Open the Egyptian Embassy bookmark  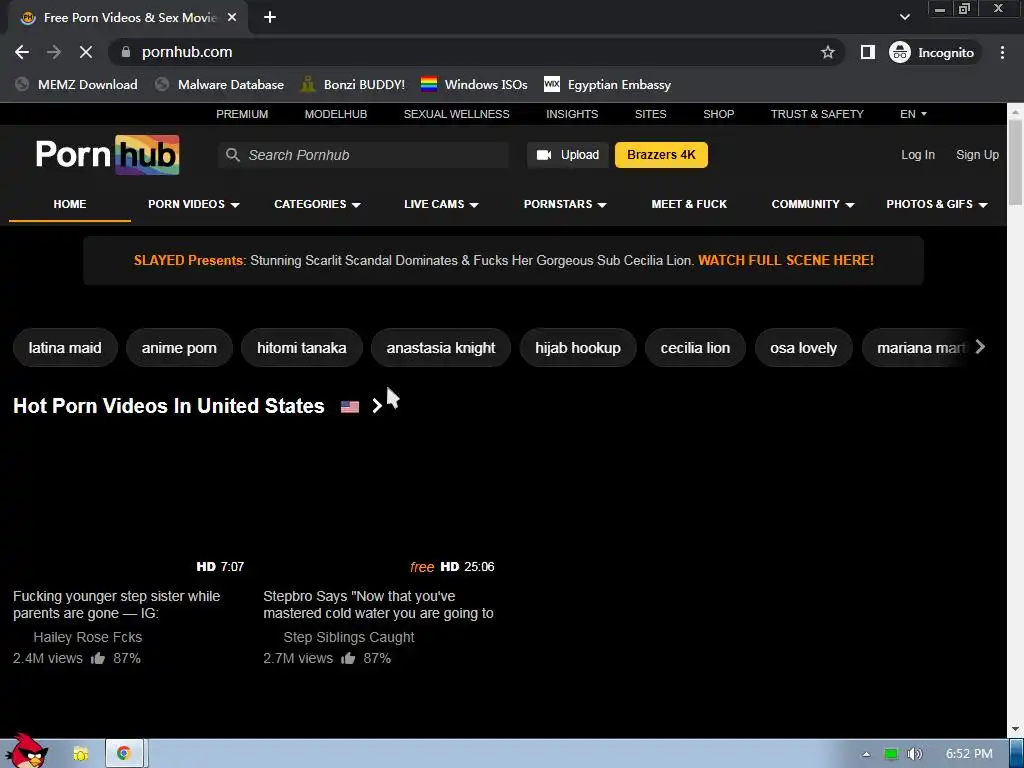tap(607, 84)
